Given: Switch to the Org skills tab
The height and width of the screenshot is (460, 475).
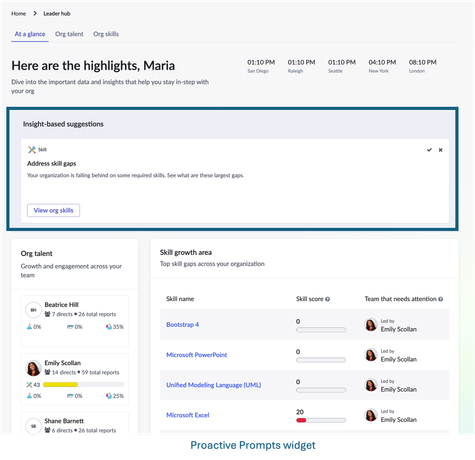Looking at the screenshot, I should 106,34.
